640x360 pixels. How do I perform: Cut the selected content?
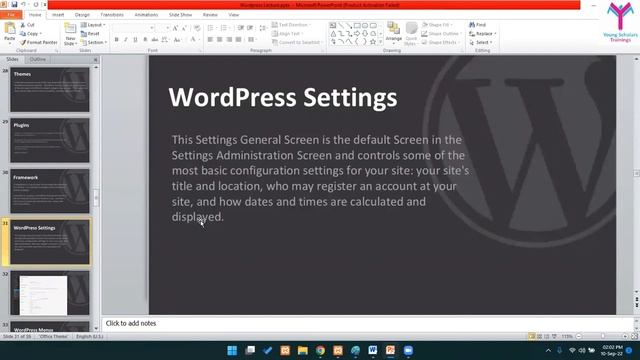[x=27, y=25]
